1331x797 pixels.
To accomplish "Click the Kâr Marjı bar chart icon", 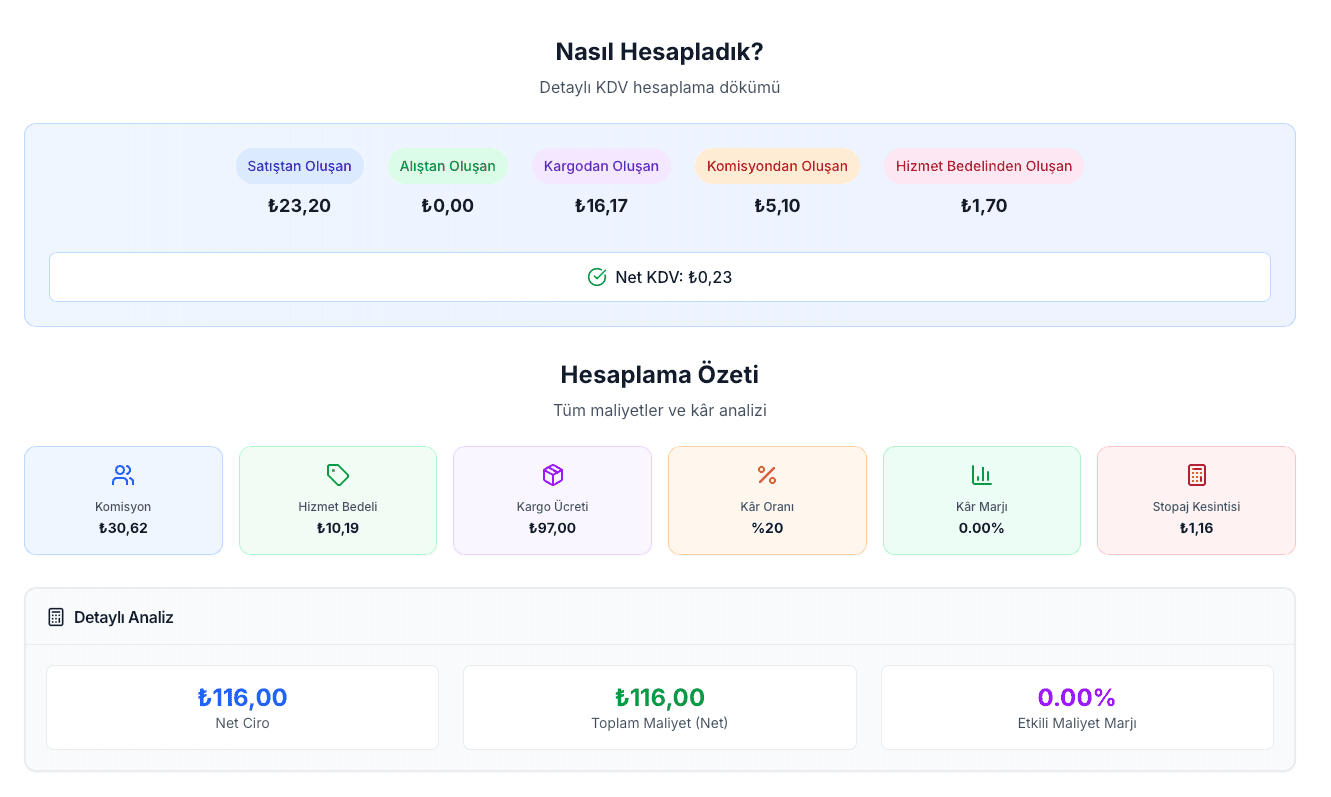I will tap(982, 475).
